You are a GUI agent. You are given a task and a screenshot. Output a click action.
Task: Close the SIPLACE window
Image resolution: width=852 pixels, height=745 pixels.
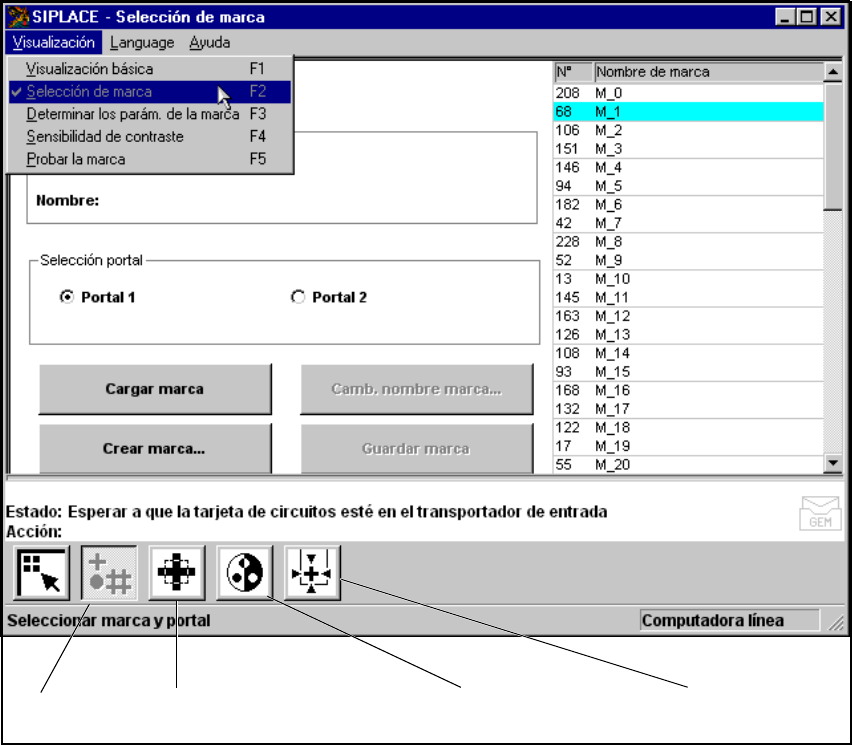[831, 17]
